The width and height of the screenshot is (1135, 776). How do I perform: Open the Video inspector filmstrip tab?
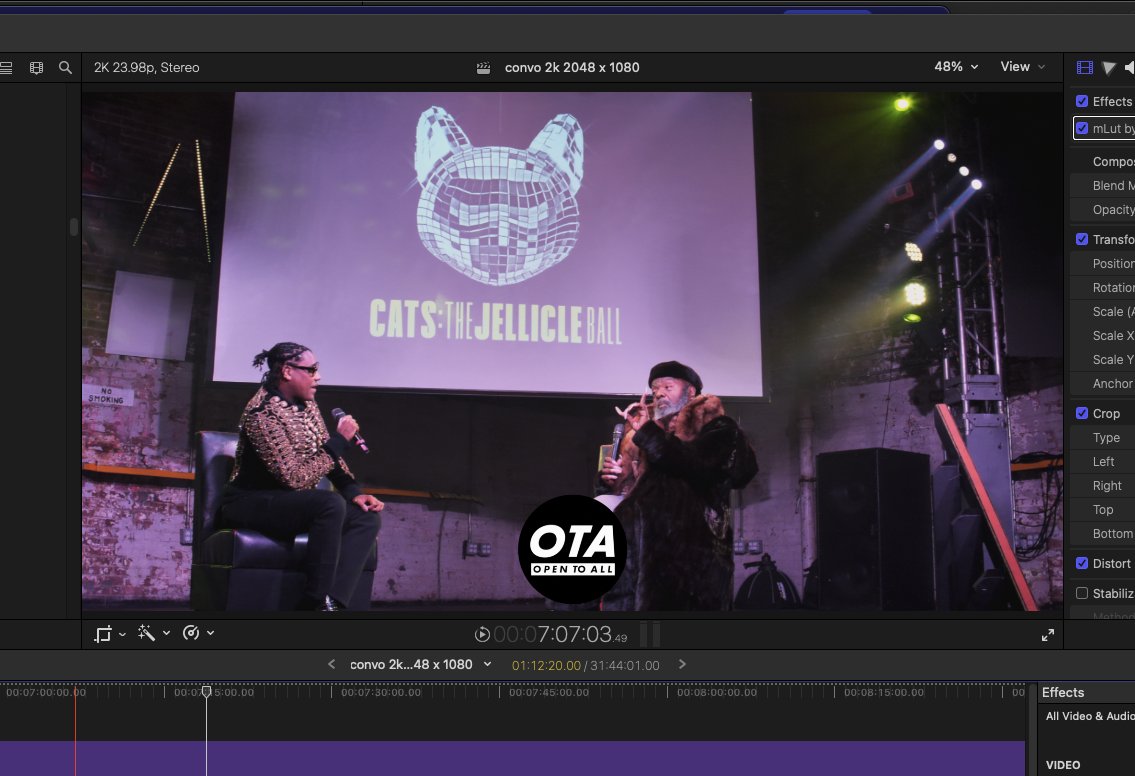pos(1084,67)
